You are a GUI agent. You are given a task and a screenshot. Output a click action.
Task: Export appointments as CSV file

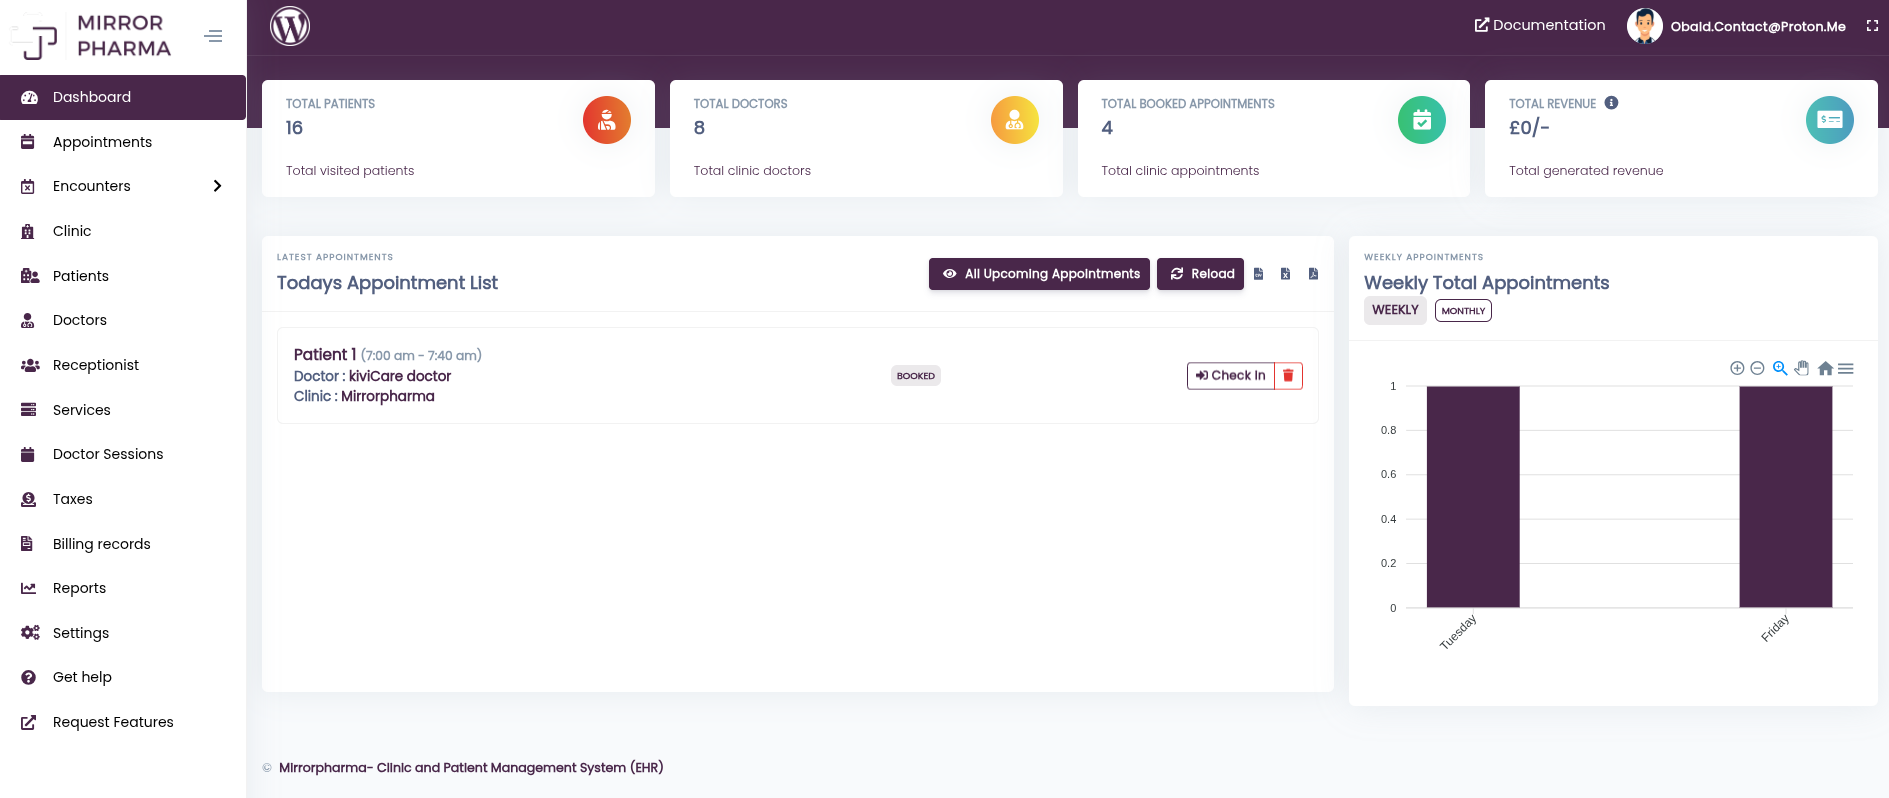pos(1258,274)
